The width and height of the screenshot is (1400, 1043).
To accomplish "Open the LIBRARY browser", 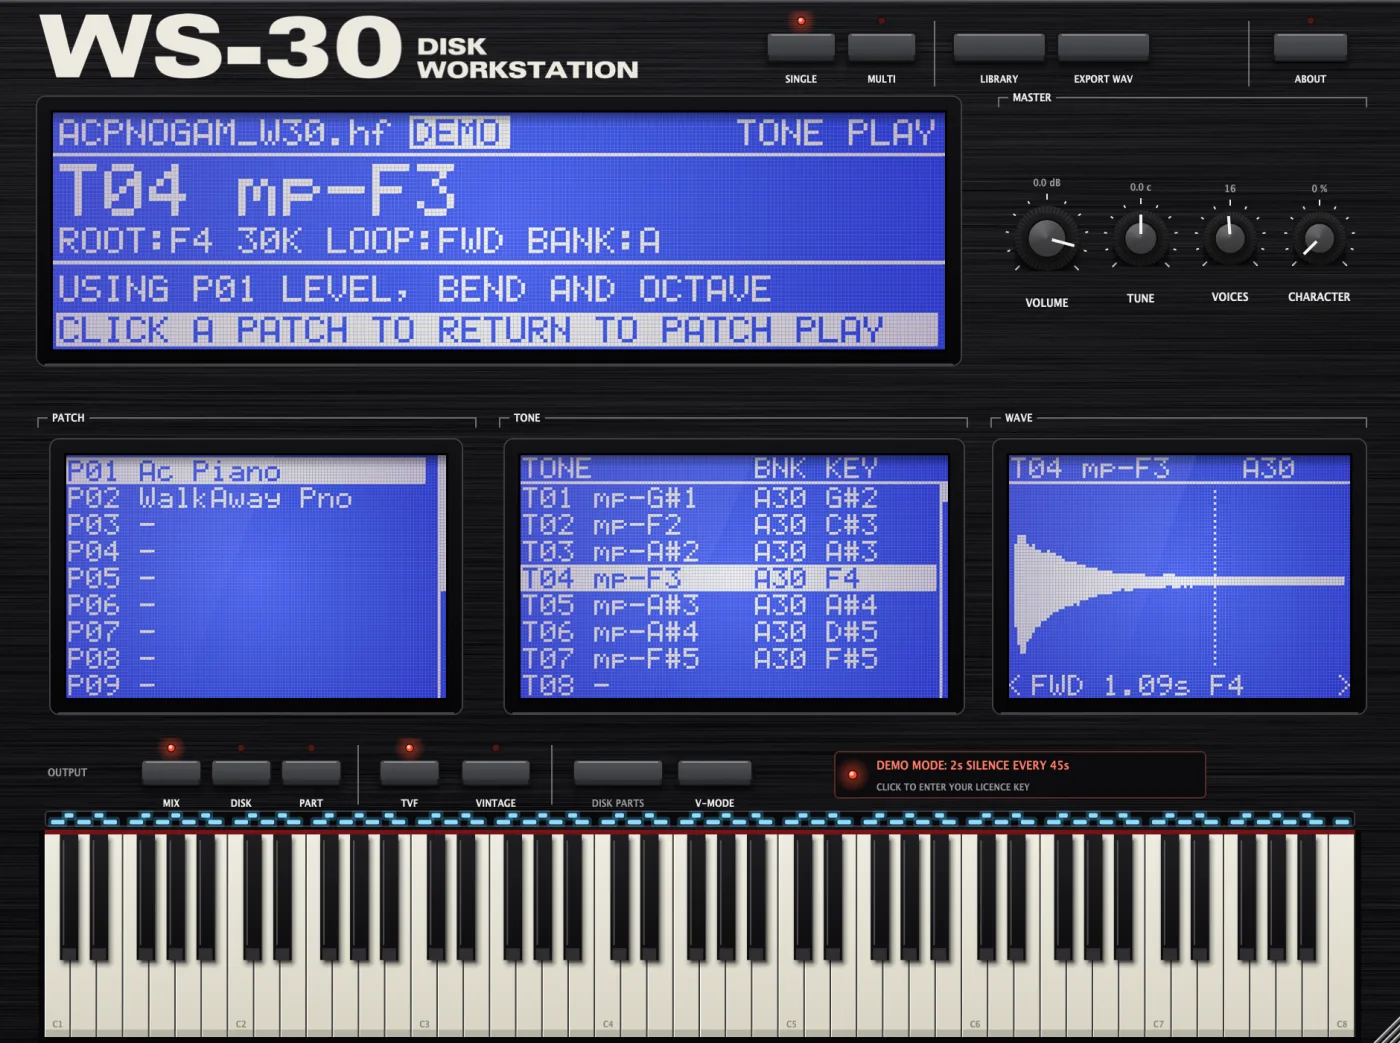I will pyautogui.click(x=999, y=48).
